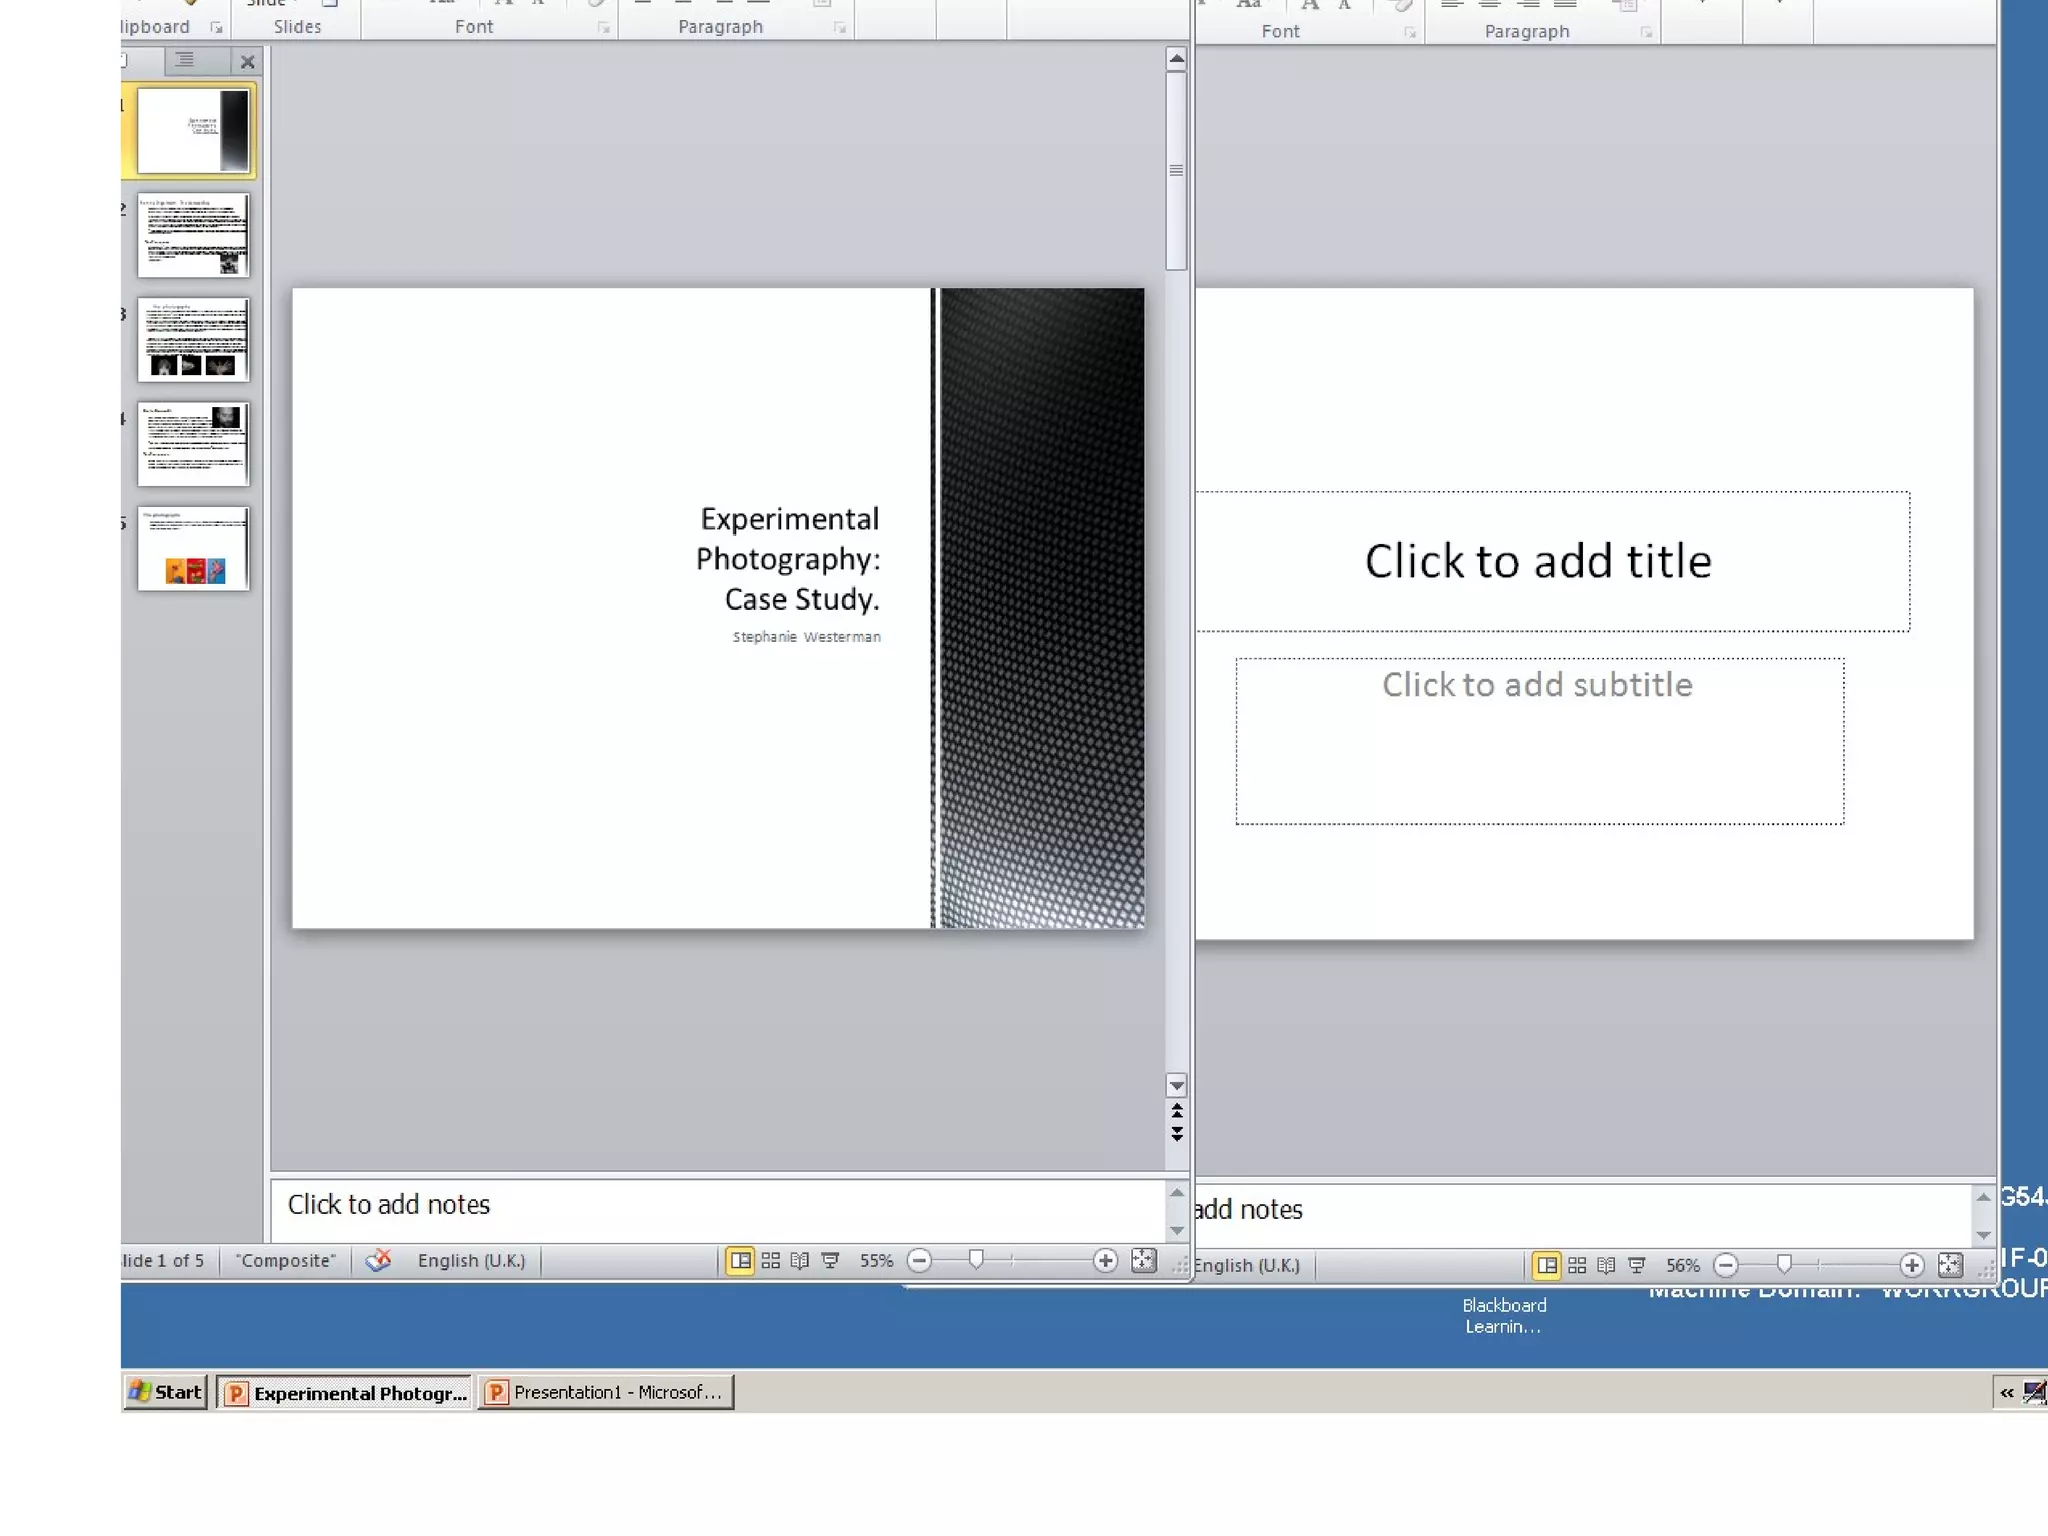The width and height of the screenshot is (2048, 1536).
Task: Toggle Normal view in left window
Action: 740,1261
